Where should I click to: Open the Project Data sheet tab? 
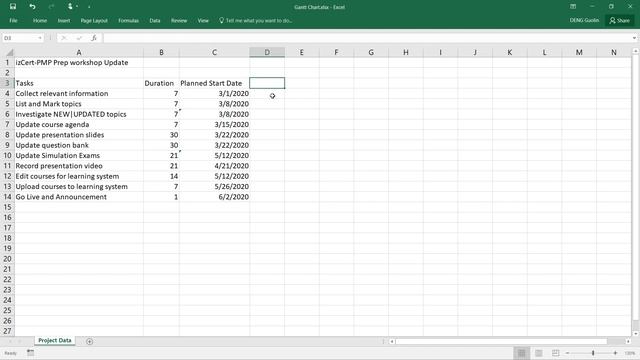point(55,340)
